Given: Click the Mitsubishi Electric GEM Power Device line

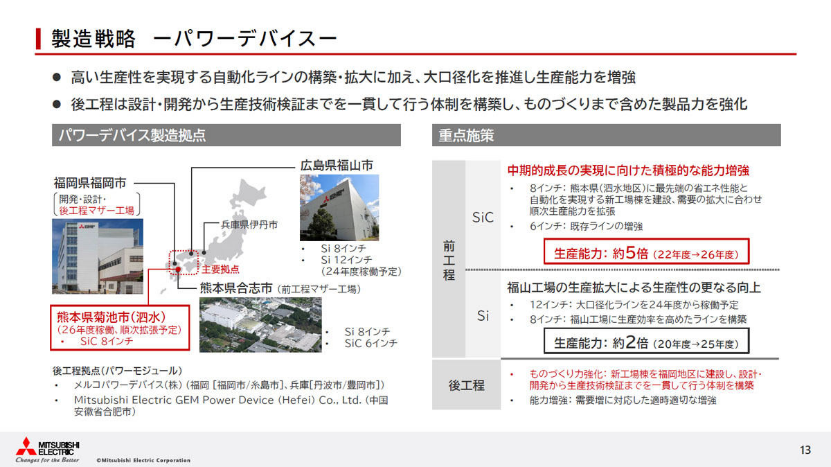Looking at the screenshot, I should click(231, 406).
